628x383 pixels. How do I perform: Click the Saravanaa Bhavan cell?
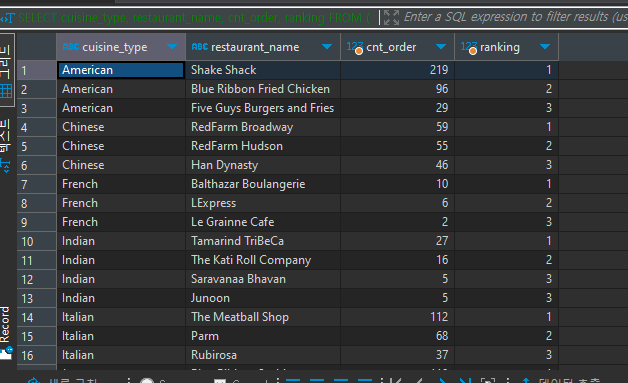(x=263, y=279)
